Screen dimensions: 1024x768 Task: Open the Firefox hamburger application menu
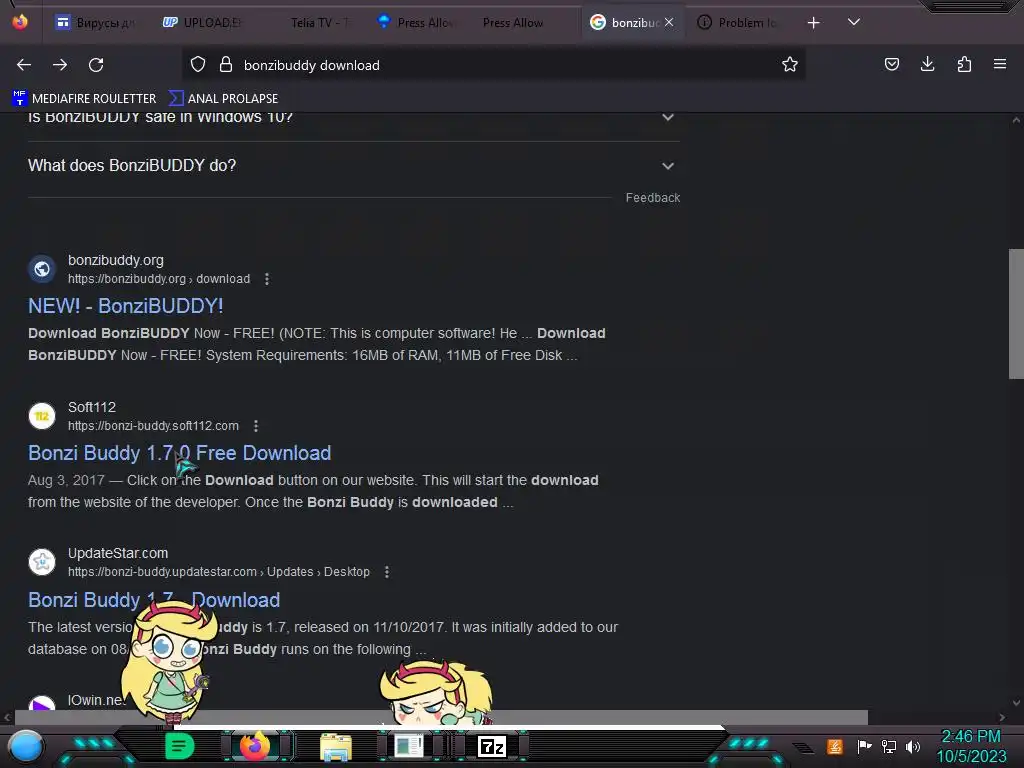pyautogui.click(x=1000, y=65)
